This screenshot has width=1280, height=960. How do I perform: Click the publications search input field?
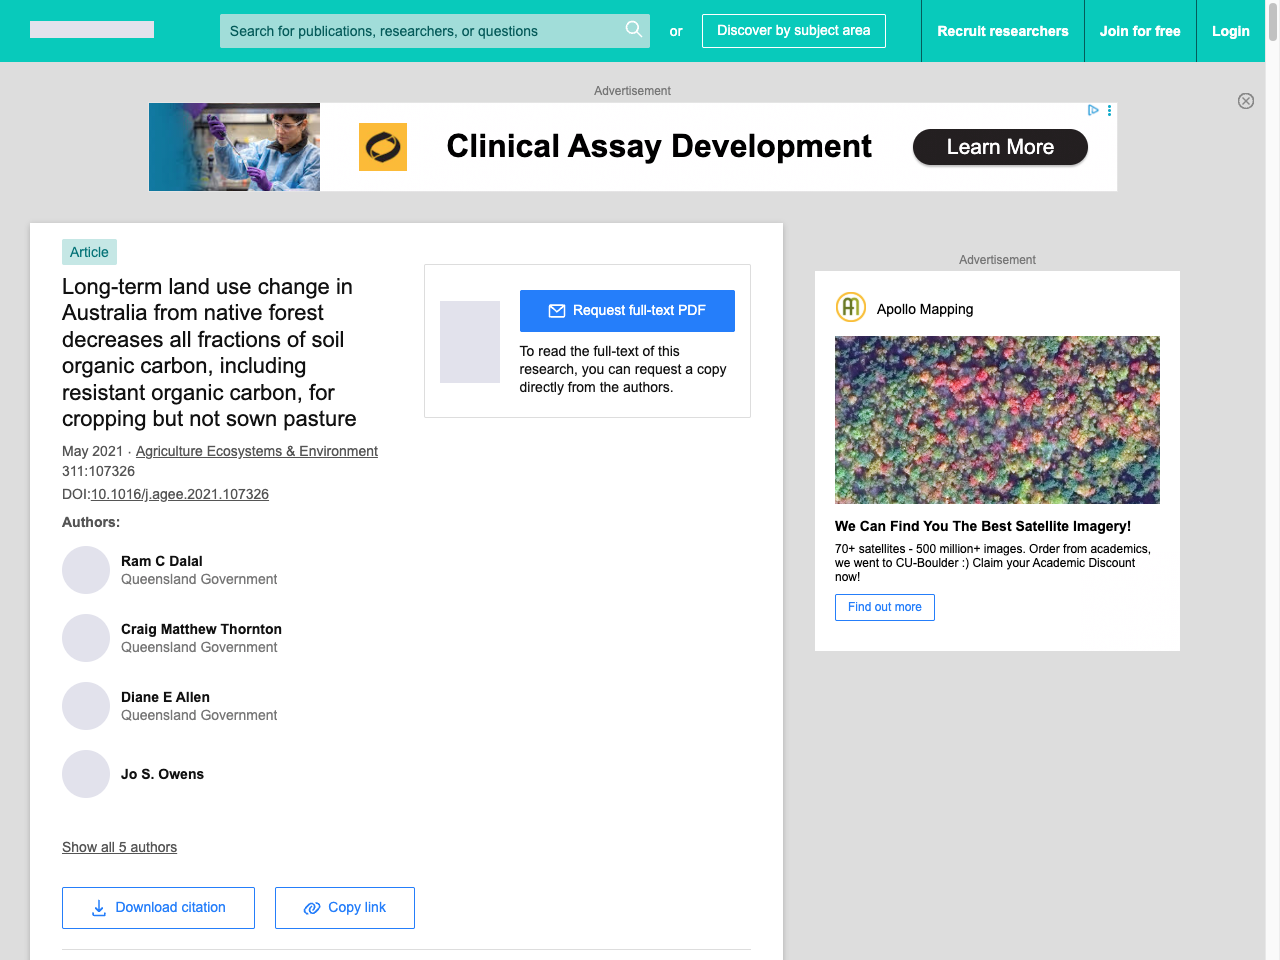point(420,31)
